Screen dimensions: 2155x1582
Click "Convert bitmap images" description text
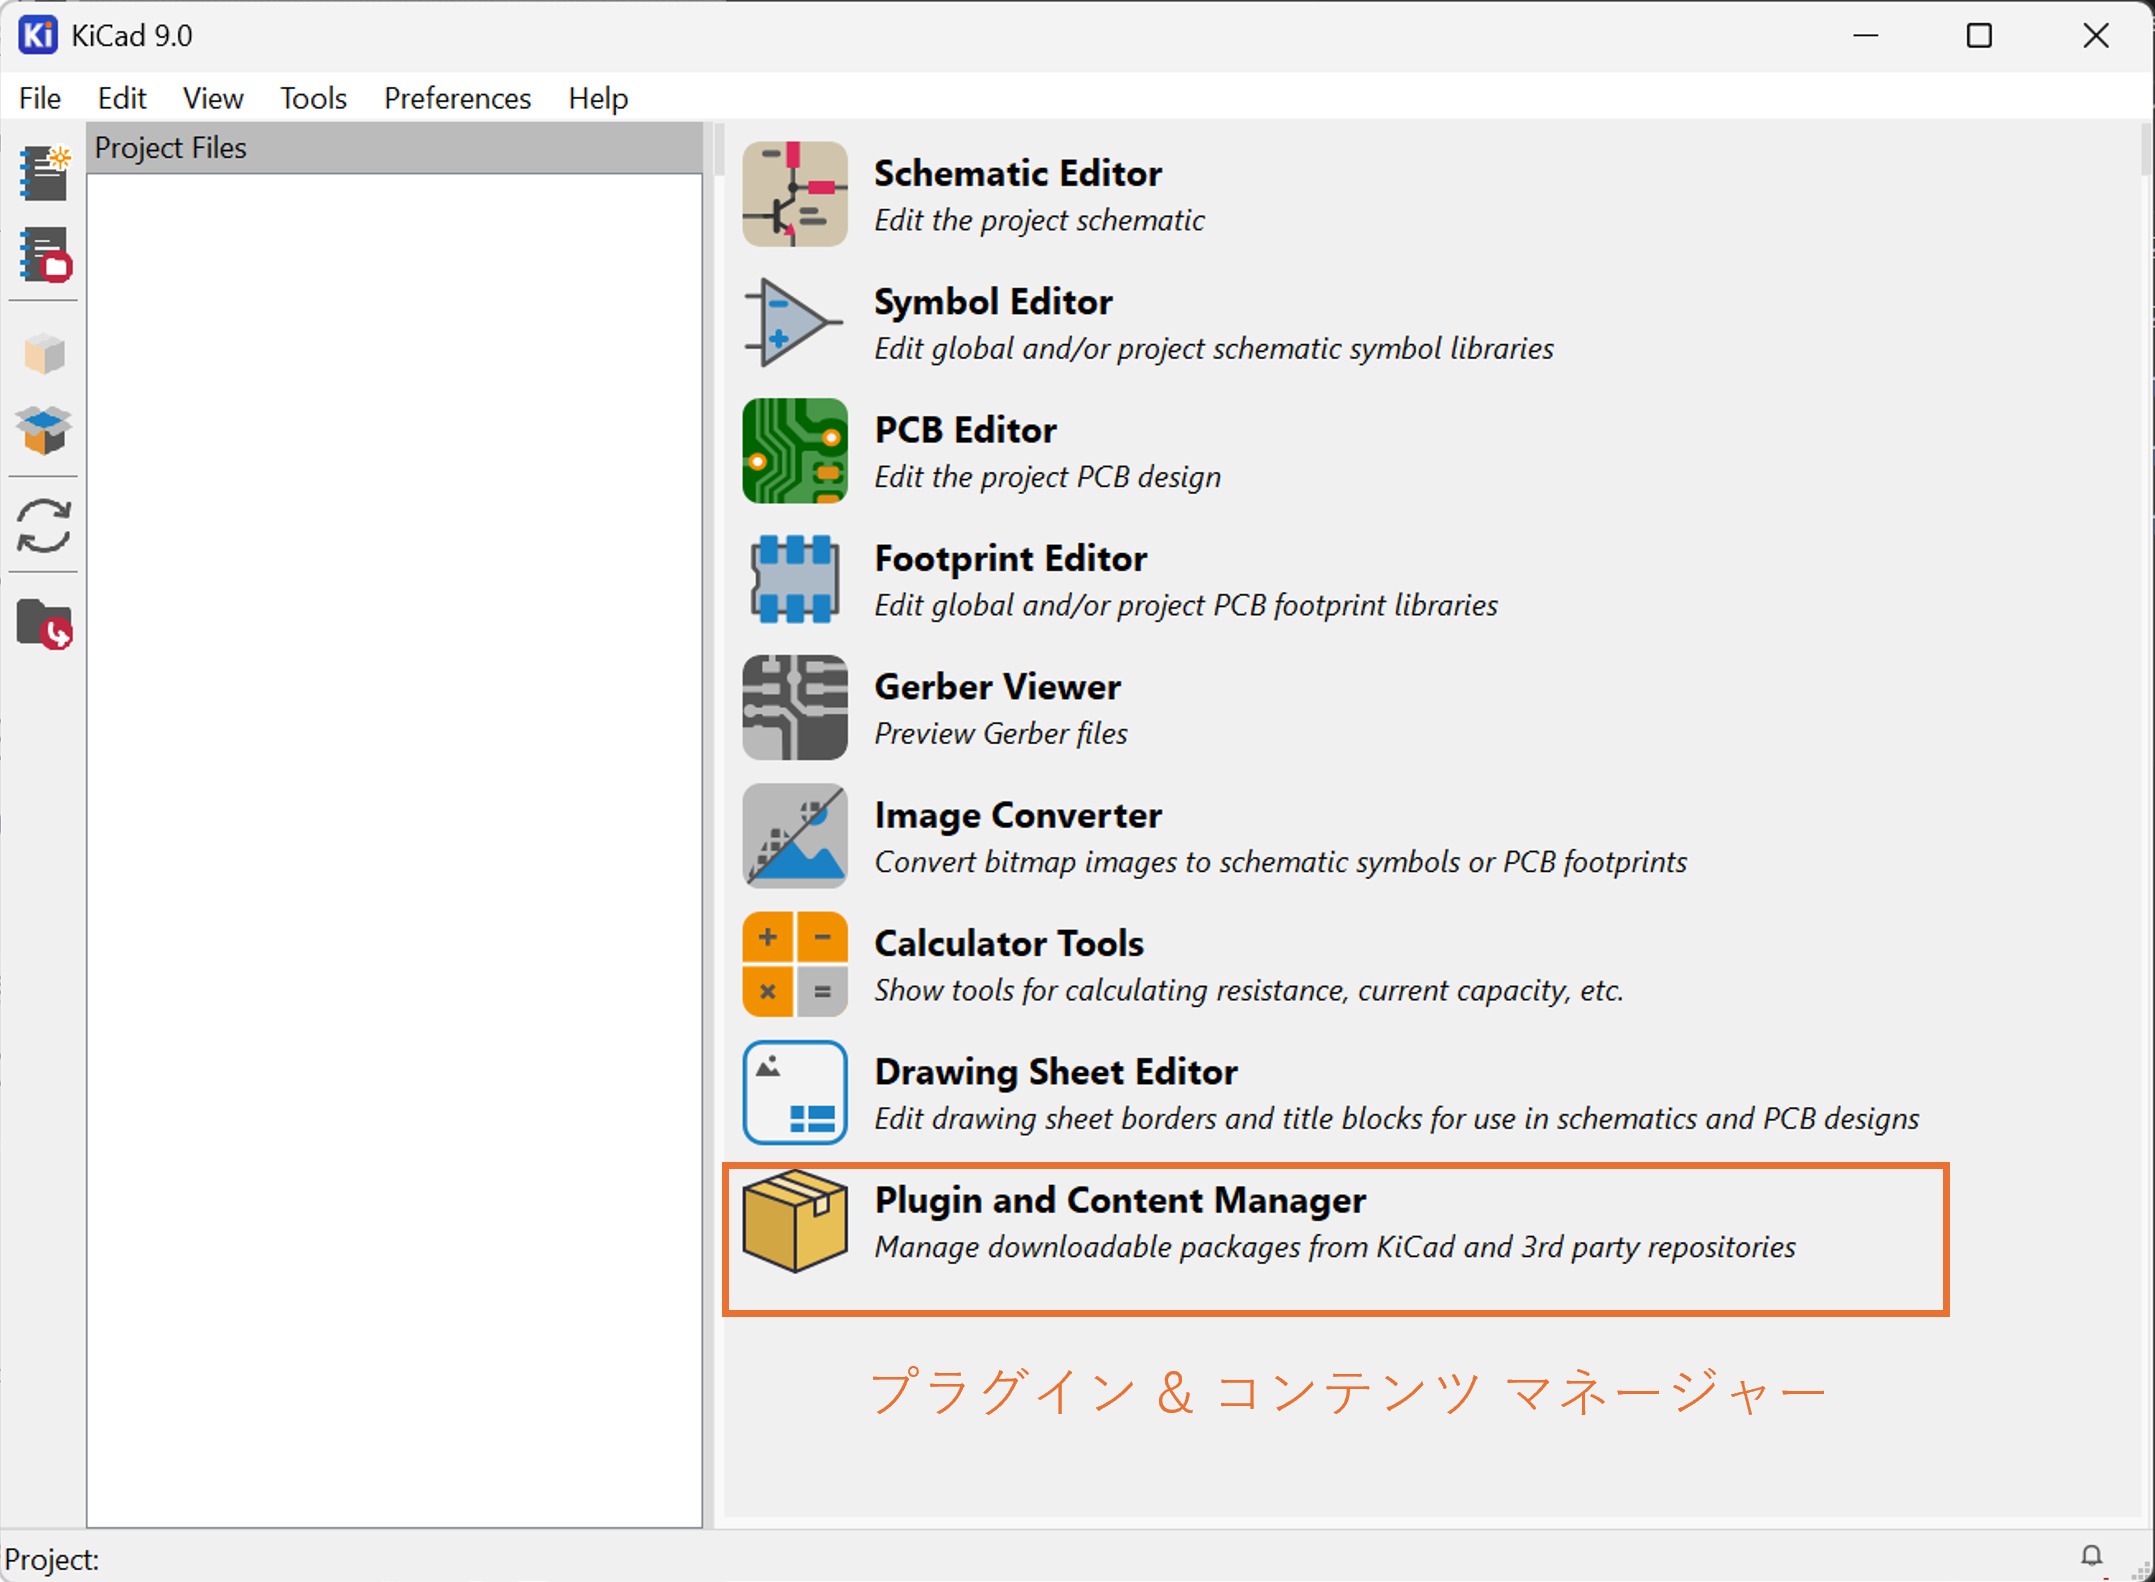[1280, 862]
